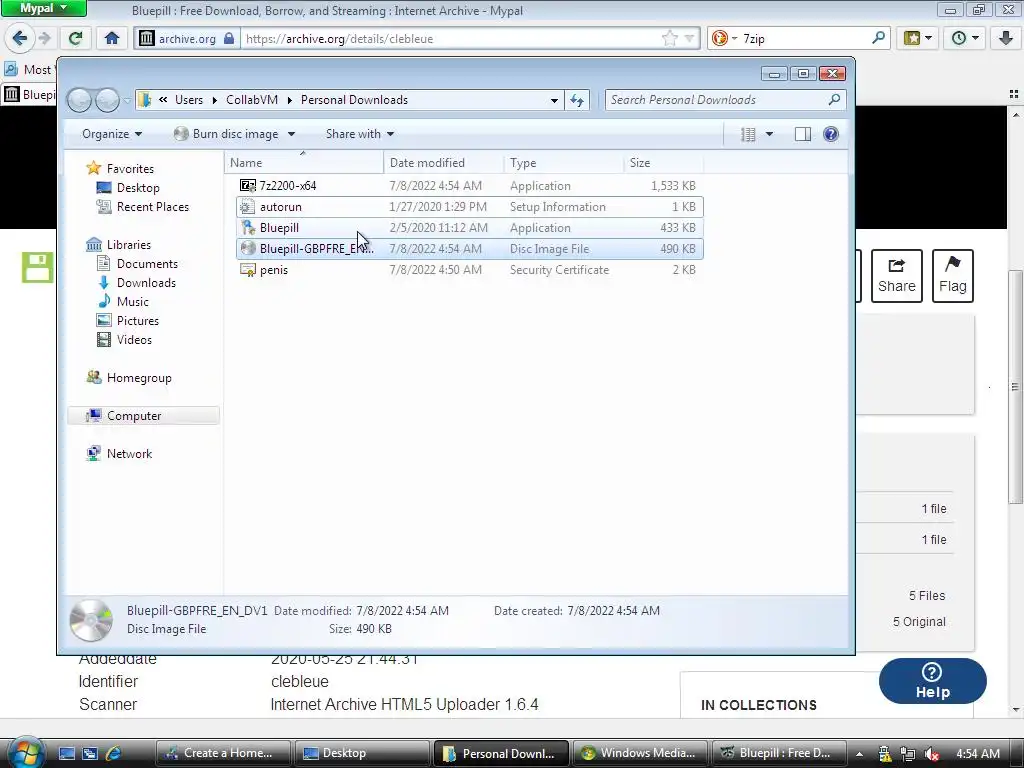Refresh Explorer folder view button
This screenshot has width=1024, height=768.
tap(577, 100)
